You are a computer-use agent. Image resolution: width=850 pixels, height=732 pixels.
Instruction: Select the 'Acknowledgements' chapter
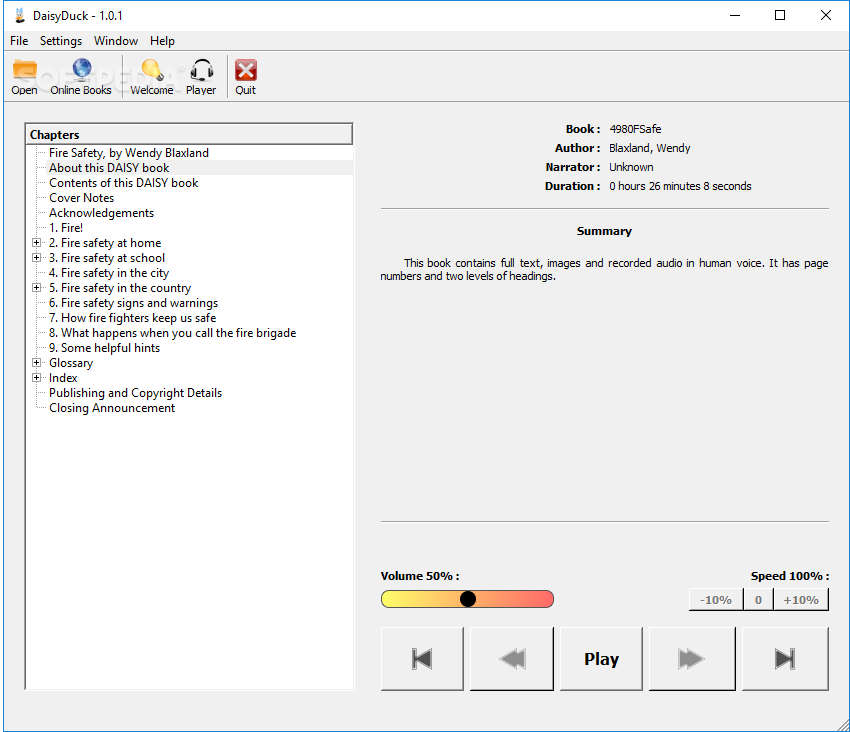(x=101, y=213)
